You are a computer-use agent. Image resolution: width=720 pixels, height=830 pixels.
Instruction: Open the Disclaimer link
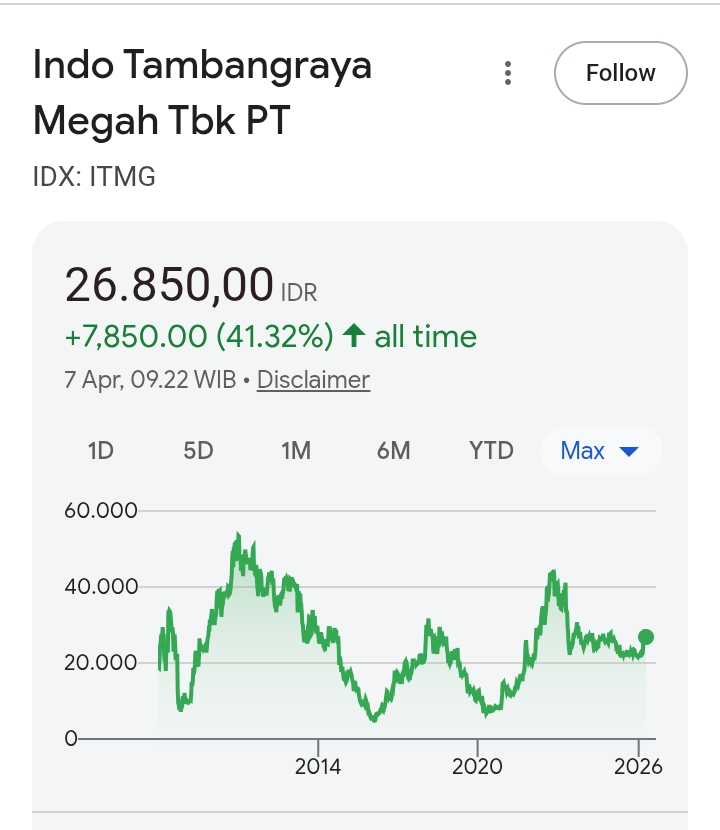(313, 380)
